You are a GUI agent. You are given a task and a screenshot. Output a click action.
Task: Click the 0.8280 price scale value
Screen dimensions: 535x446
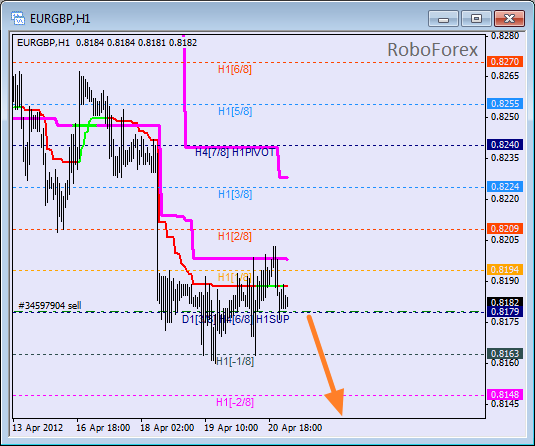tap(505, 36)
